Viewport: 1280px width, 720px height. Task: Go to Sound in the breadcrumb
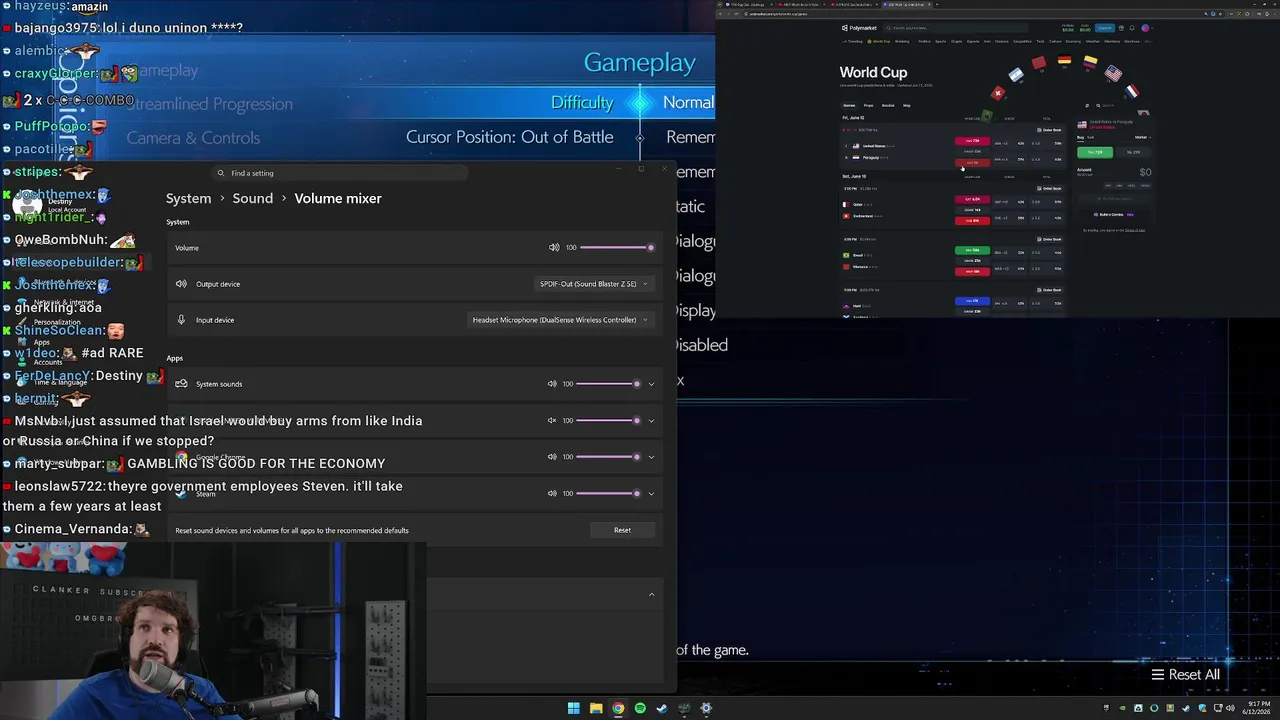pyautogui.click(x=252, y=198)
